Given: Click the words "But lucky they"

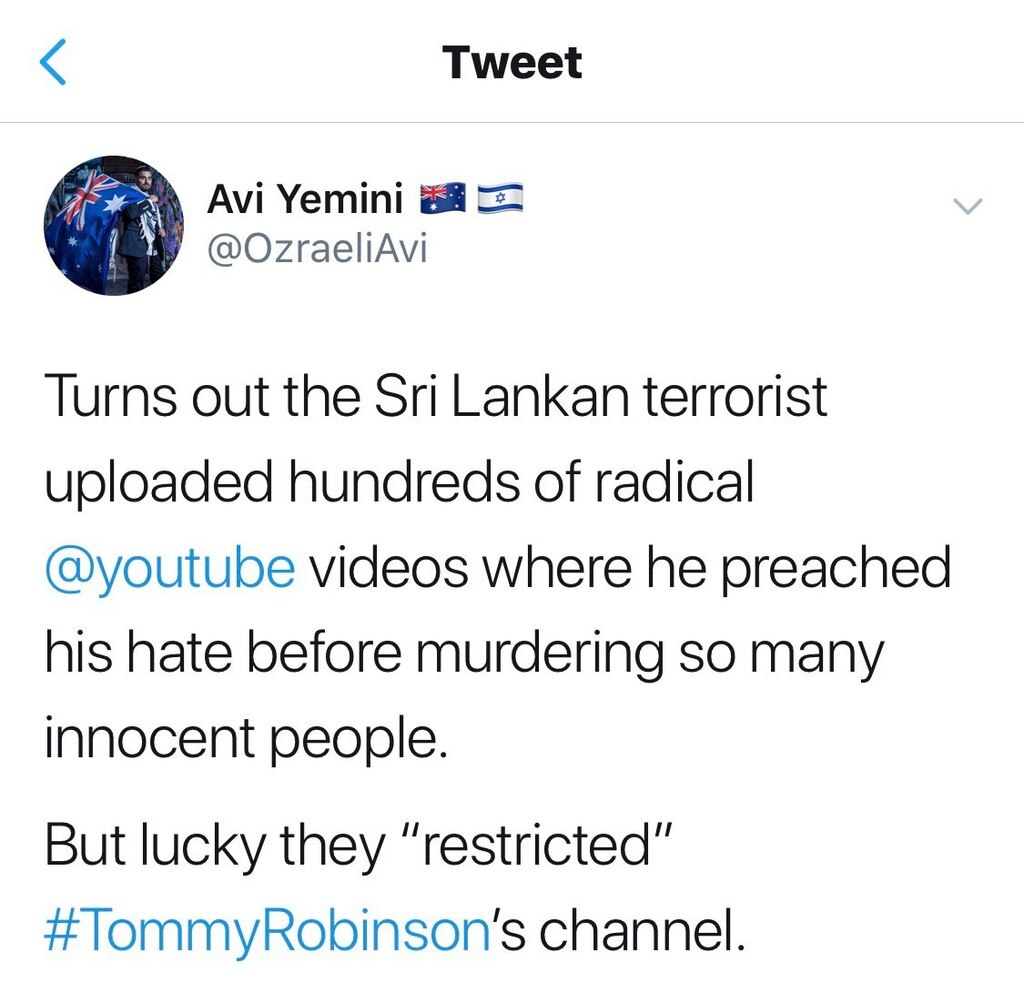Looking at the screenshot, I should (x=214, y=846).
